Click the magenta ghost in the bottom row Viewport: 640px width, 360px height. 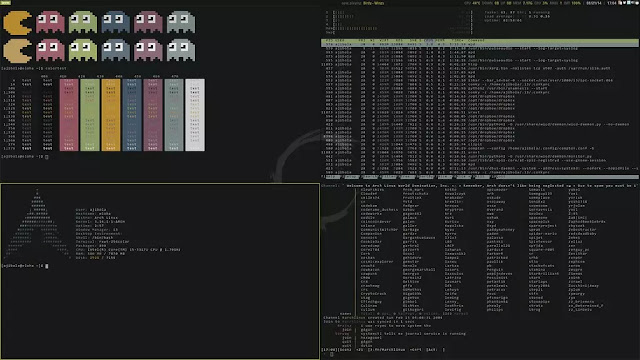tap(148, 50)
